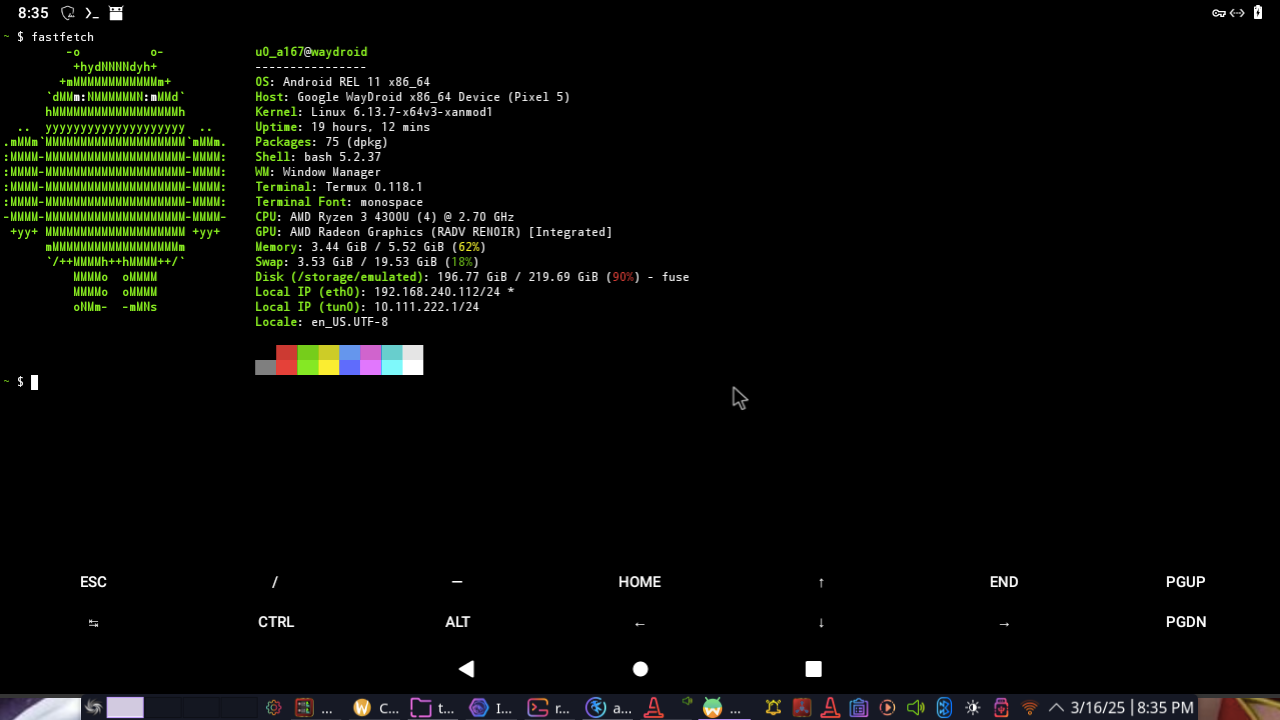Switch to the pink folder taskbar window

tap(421, 708)
